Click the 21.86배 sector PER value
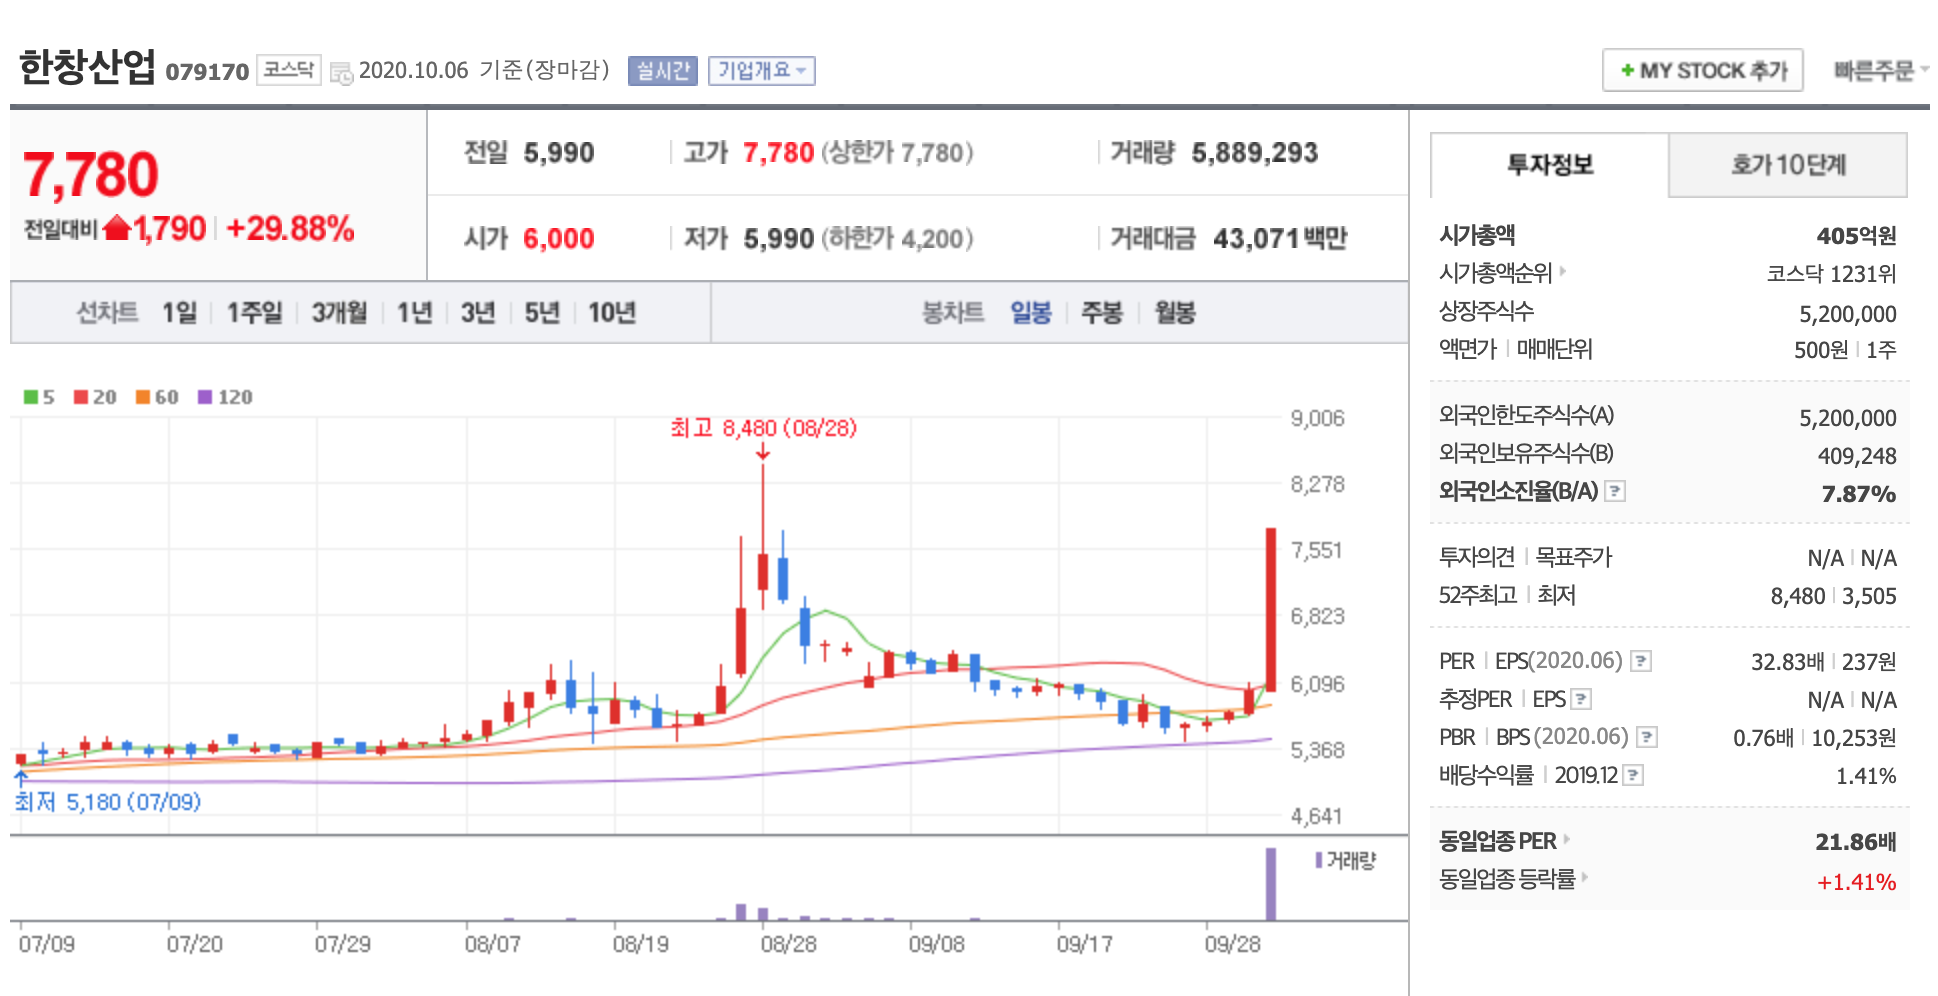Screen dimensions: 1938x996 (1856, 842)
